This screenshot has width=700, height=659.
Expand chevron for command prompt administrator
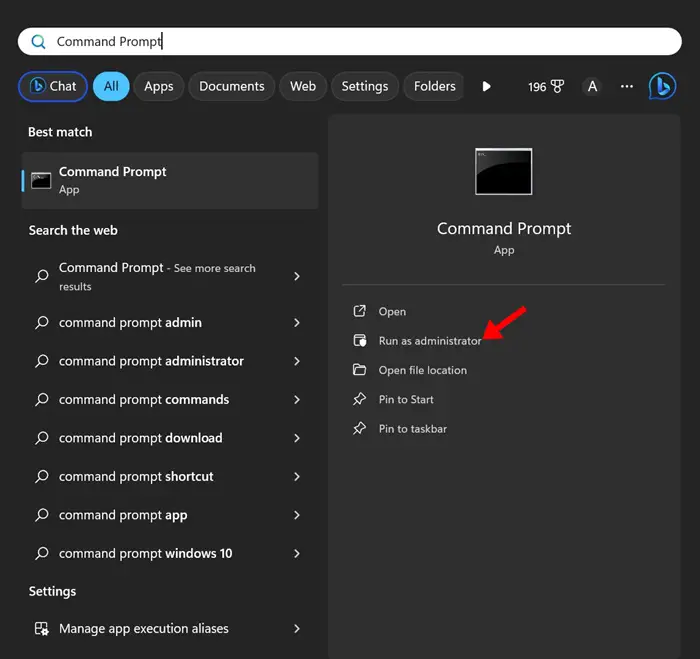pos(297,361)
